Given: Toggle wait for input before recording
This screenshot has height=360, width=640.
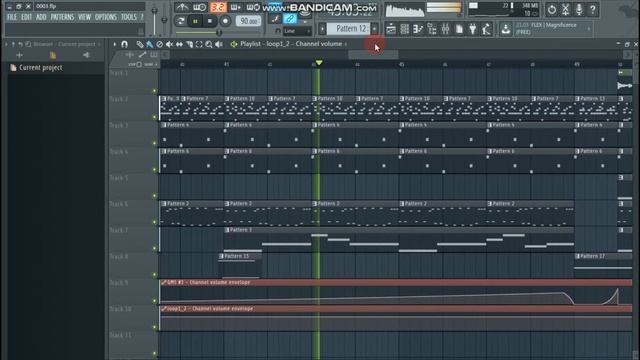Looking at the screenshot, I should point(200,7).
